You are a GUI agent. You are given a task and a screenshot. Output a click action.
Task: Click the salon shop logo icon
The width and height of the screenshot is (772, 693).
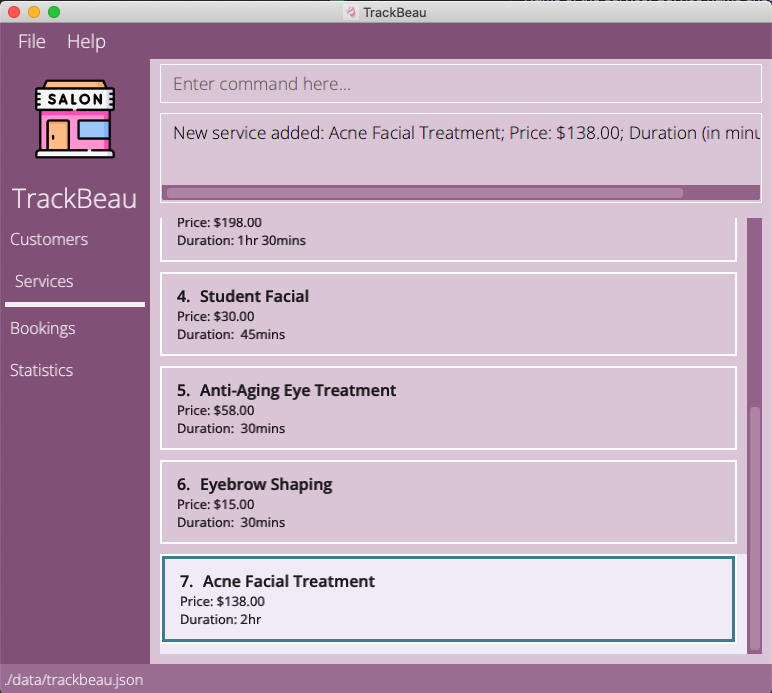click(x=75, y=119)
